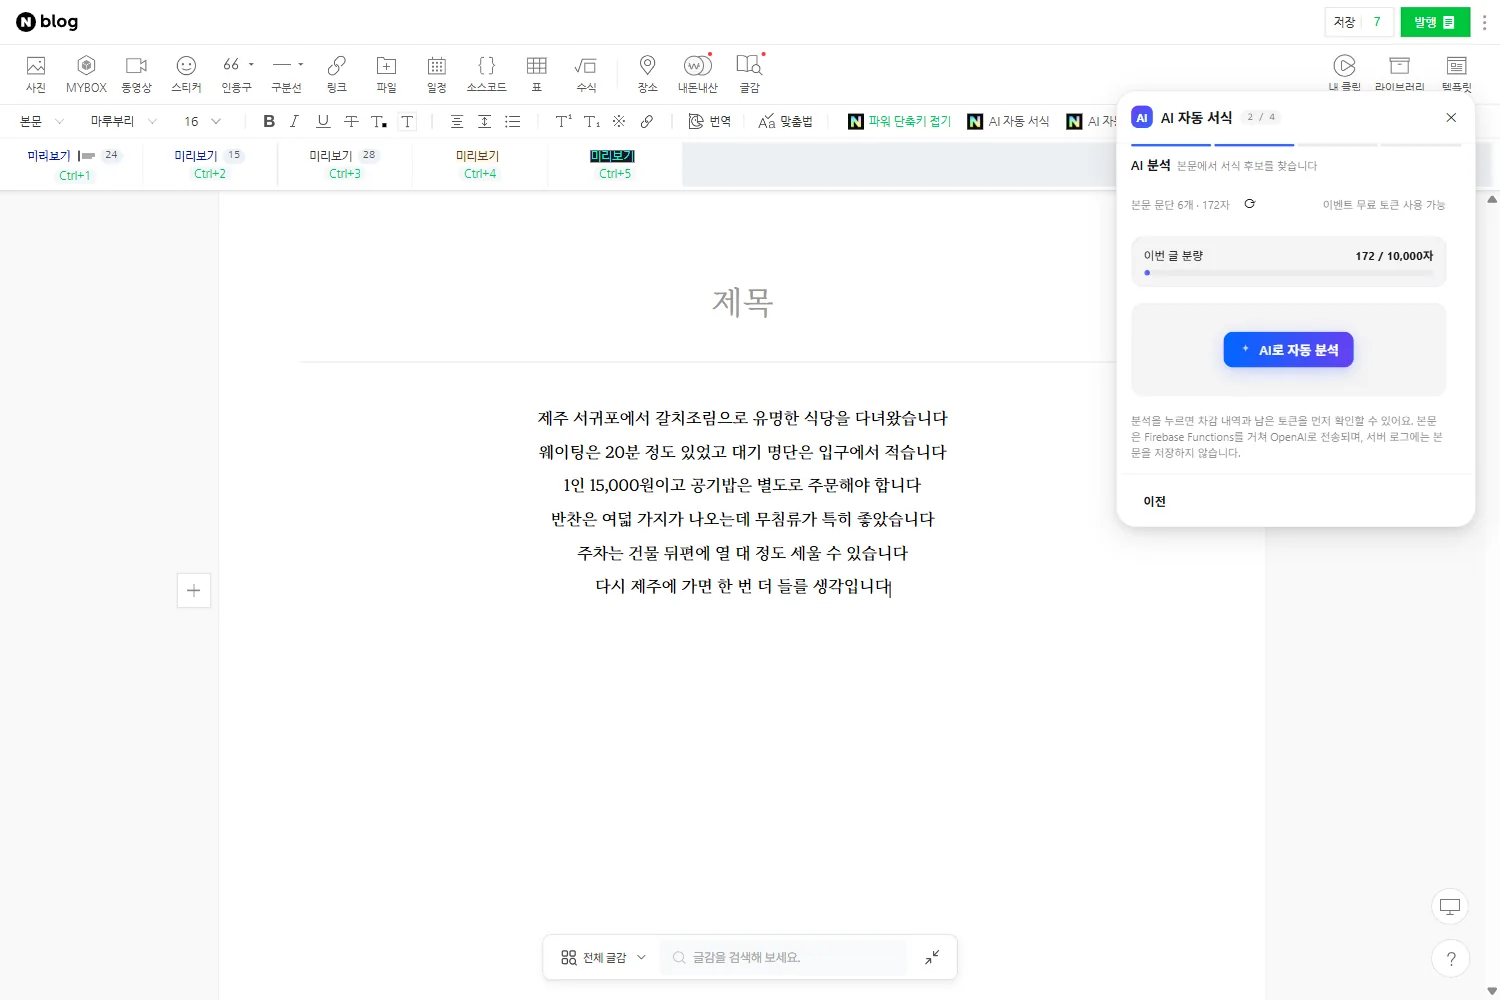Add a place with 장소 icon
The image size is (1500, 1000).
point(648,74)
